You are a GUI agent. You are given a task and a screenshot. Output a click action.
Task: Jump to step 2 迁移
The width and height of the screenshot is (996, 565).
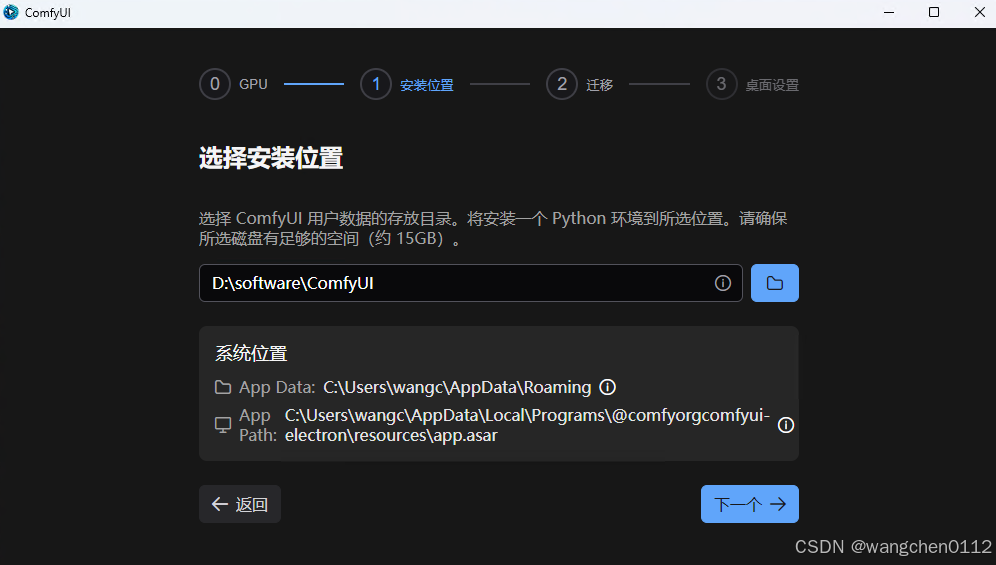click(580, 84)
